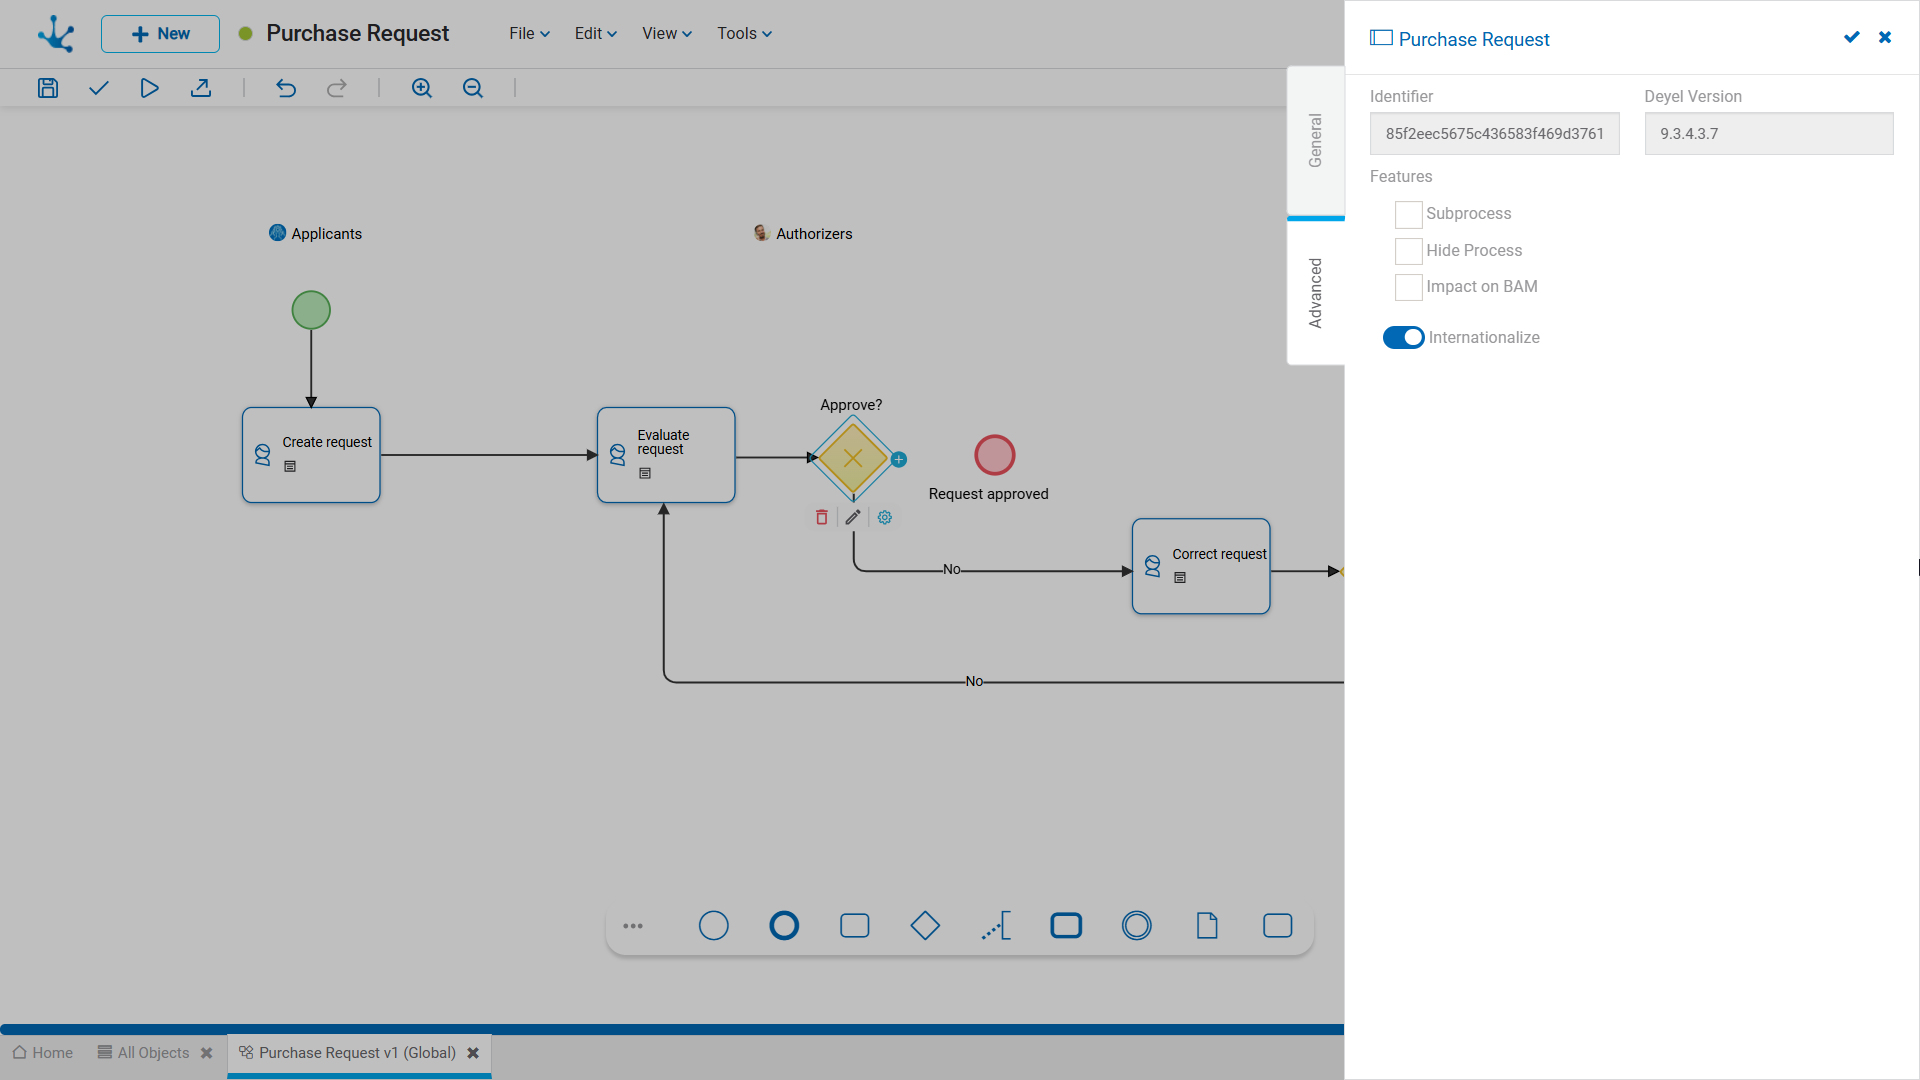1920x1080 pixels.
Task: Open gateway settings gear icon
Action: 885,517
